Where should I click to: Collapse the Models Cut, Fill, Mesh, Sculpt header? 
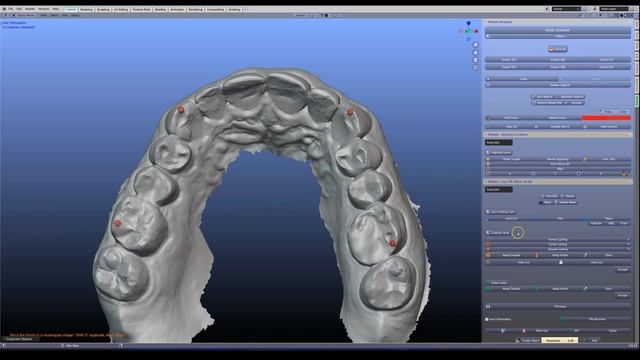click(558, 181)
